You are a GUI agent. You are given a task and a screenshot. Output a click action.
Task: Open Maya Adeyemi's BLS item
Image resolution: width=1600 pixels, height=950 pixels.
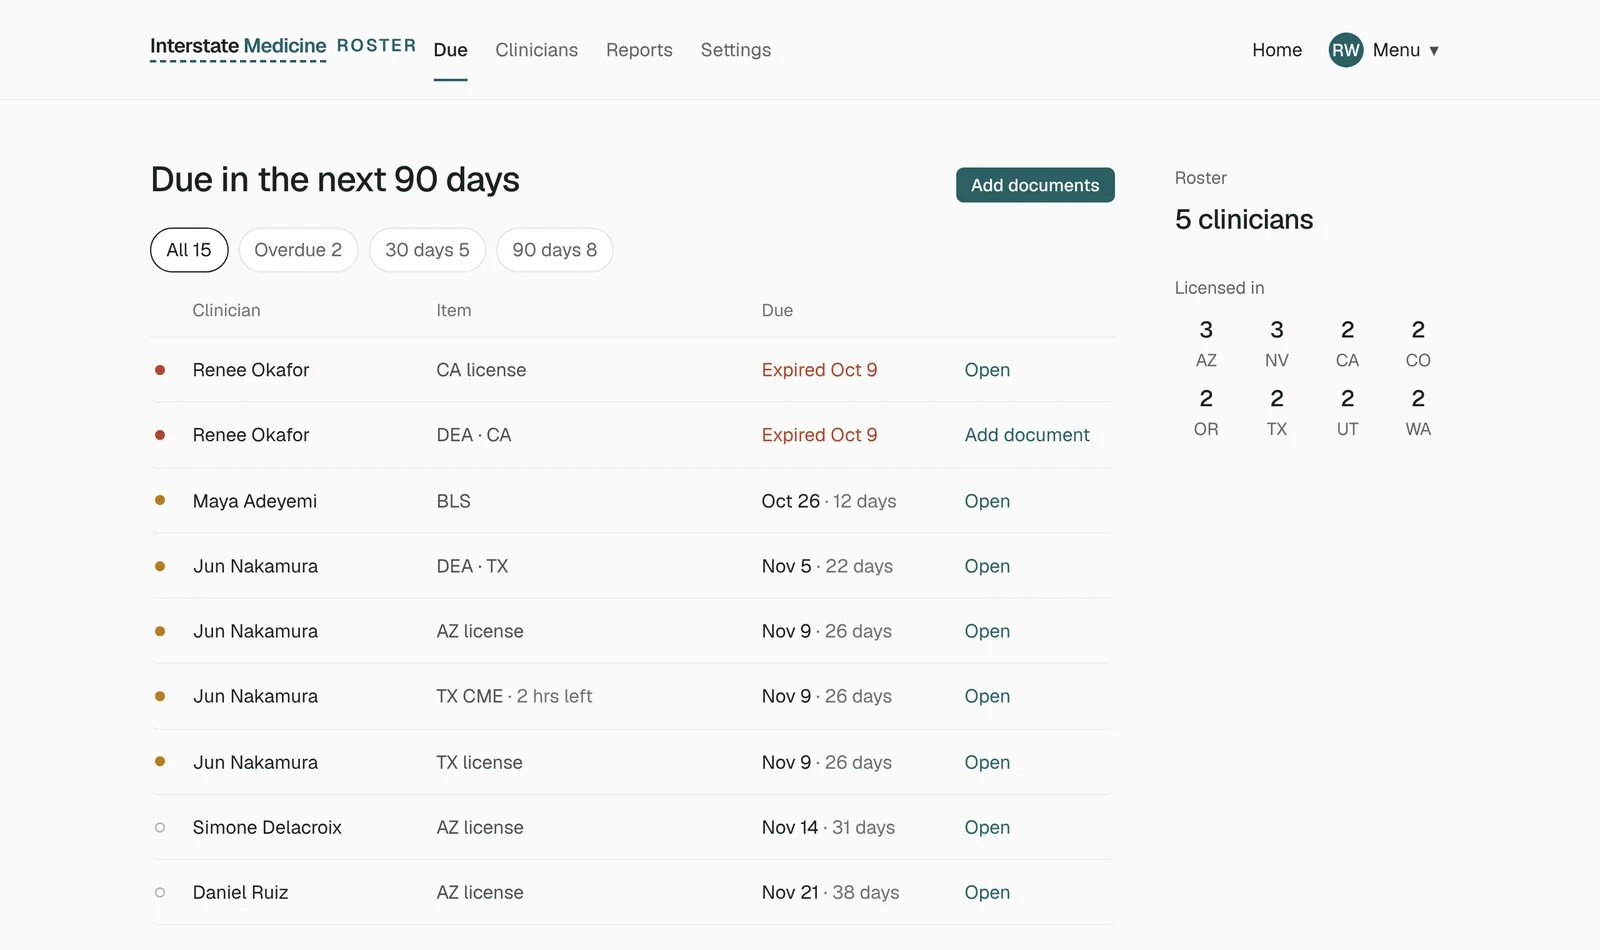coord(987,501)
